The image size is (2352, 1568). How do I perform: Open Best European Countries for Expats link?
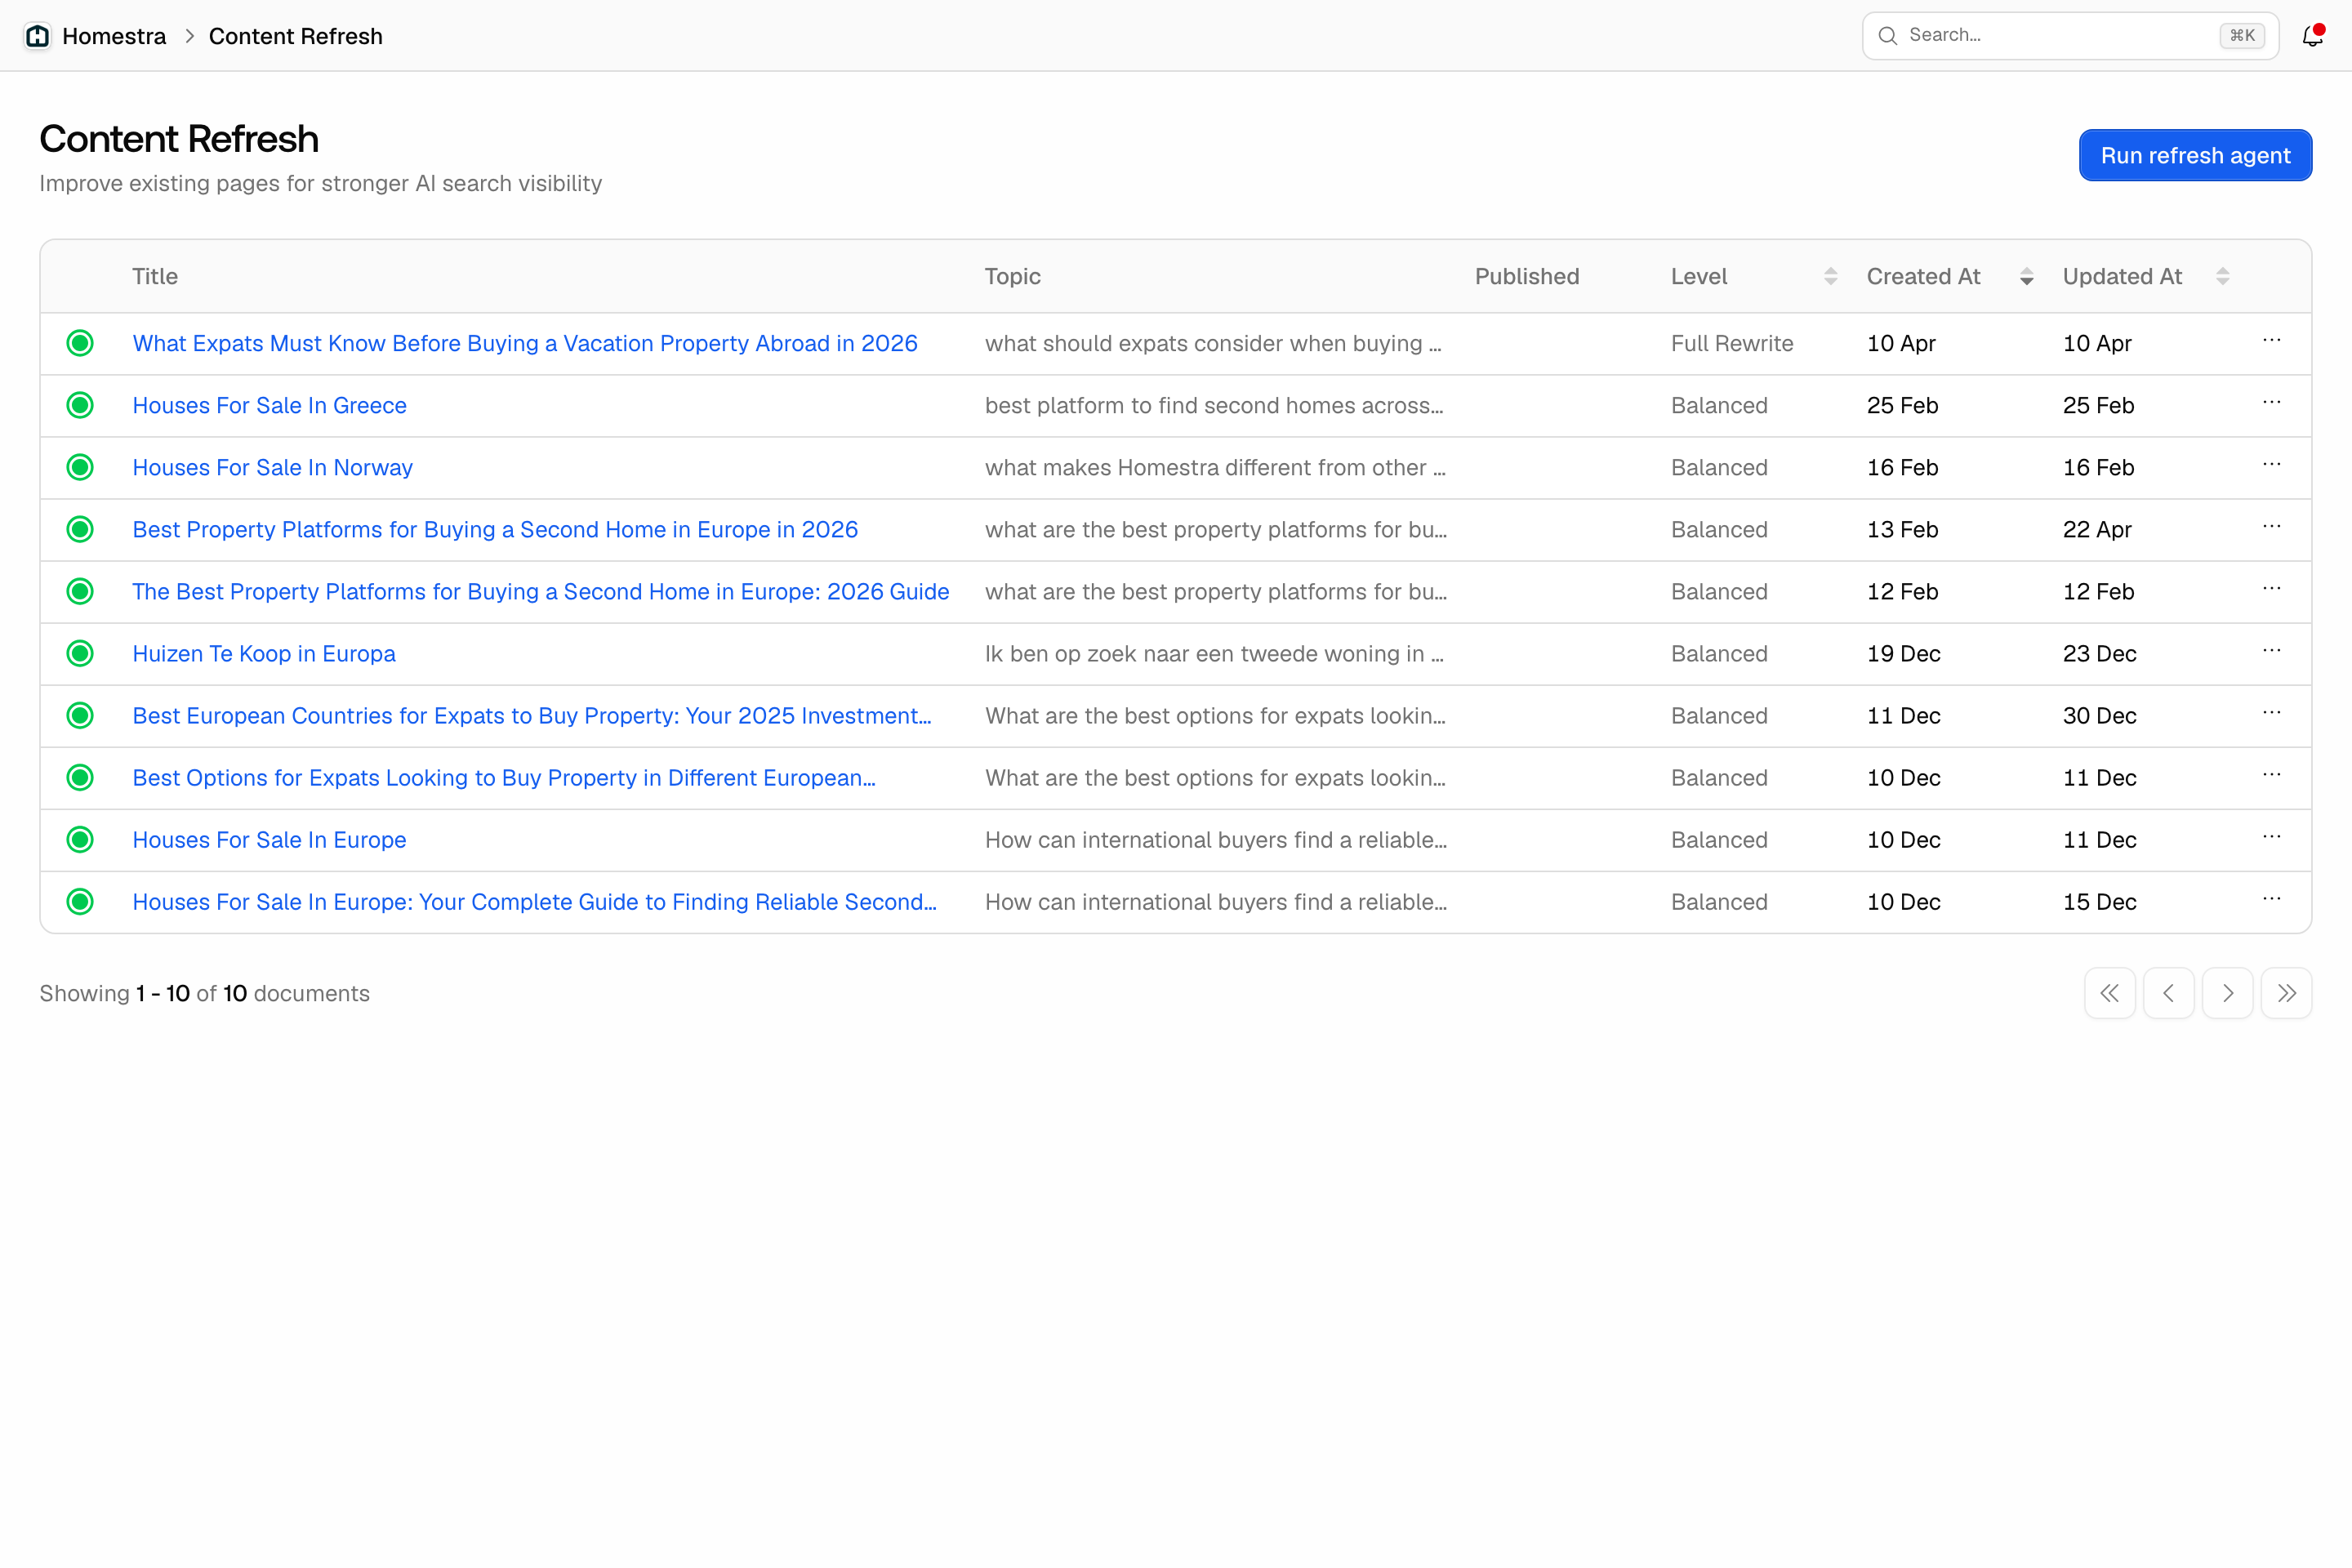[532, 715]
